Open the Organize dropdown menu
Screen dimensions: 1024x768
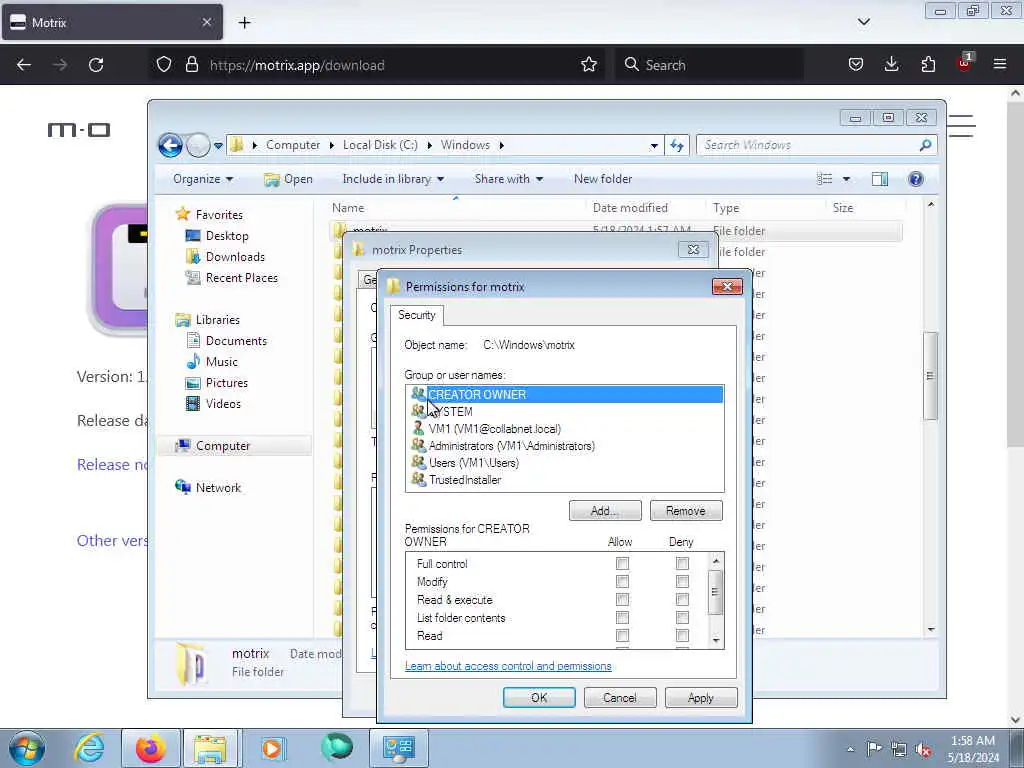[202, 179]
